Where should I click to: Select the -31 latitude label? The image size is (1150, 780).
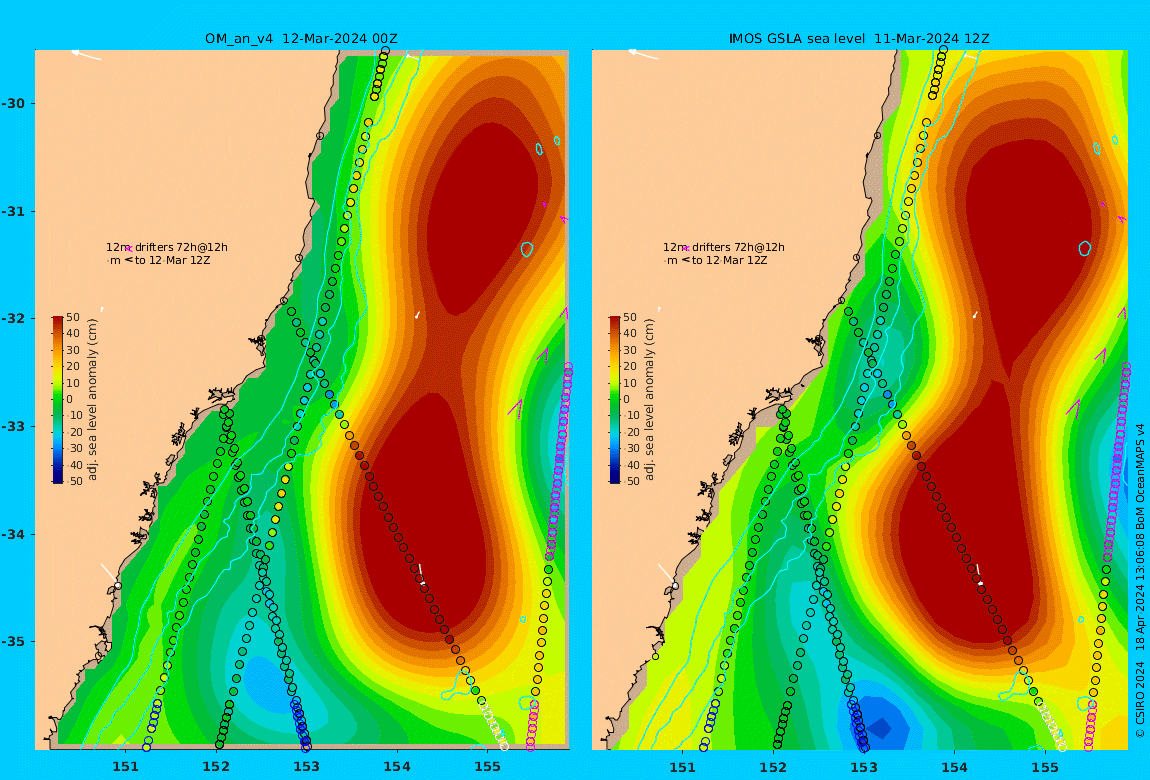click(x=13, y=211)
